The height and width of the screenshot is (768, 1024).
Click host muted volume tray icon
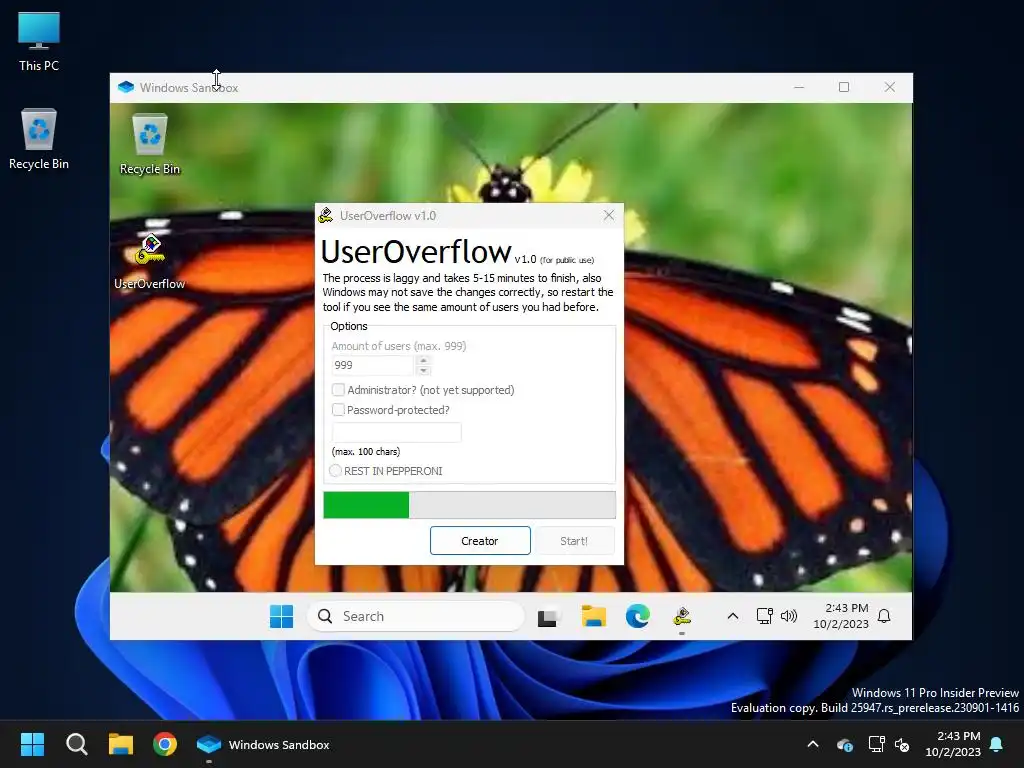tap(903, 744)
